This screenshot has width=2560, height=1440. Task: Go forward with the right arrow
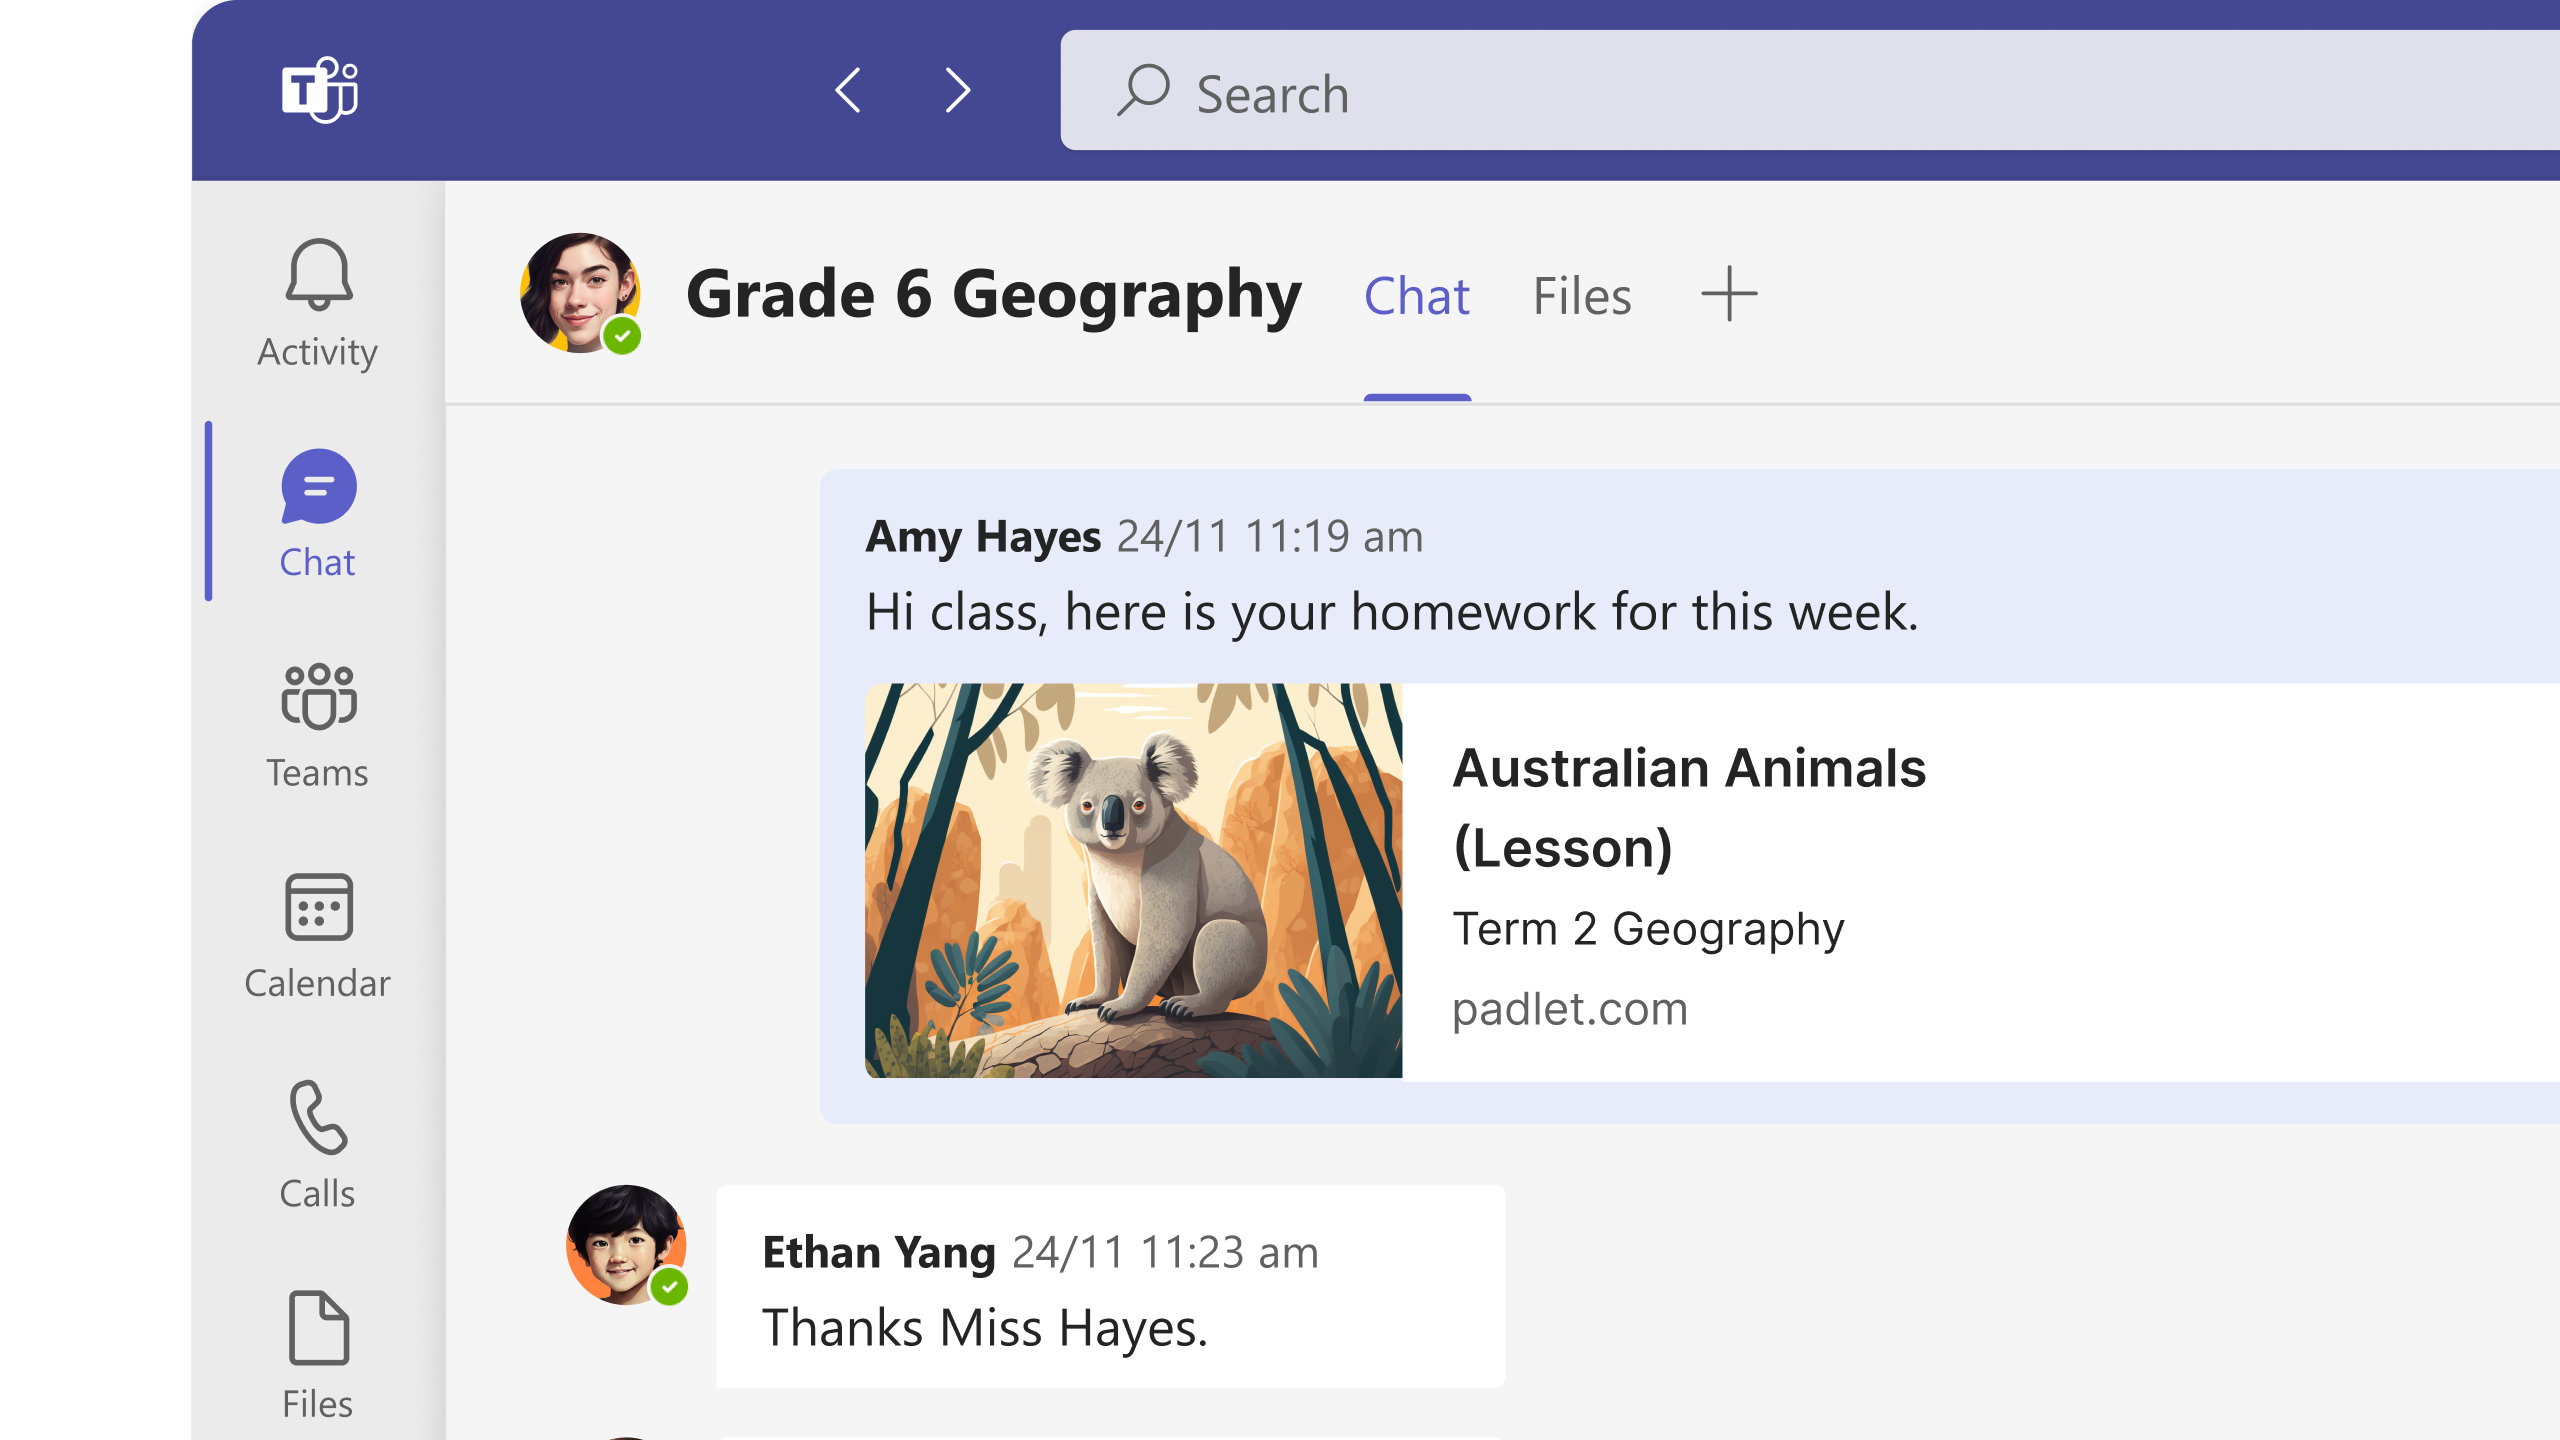coord(958,90)
